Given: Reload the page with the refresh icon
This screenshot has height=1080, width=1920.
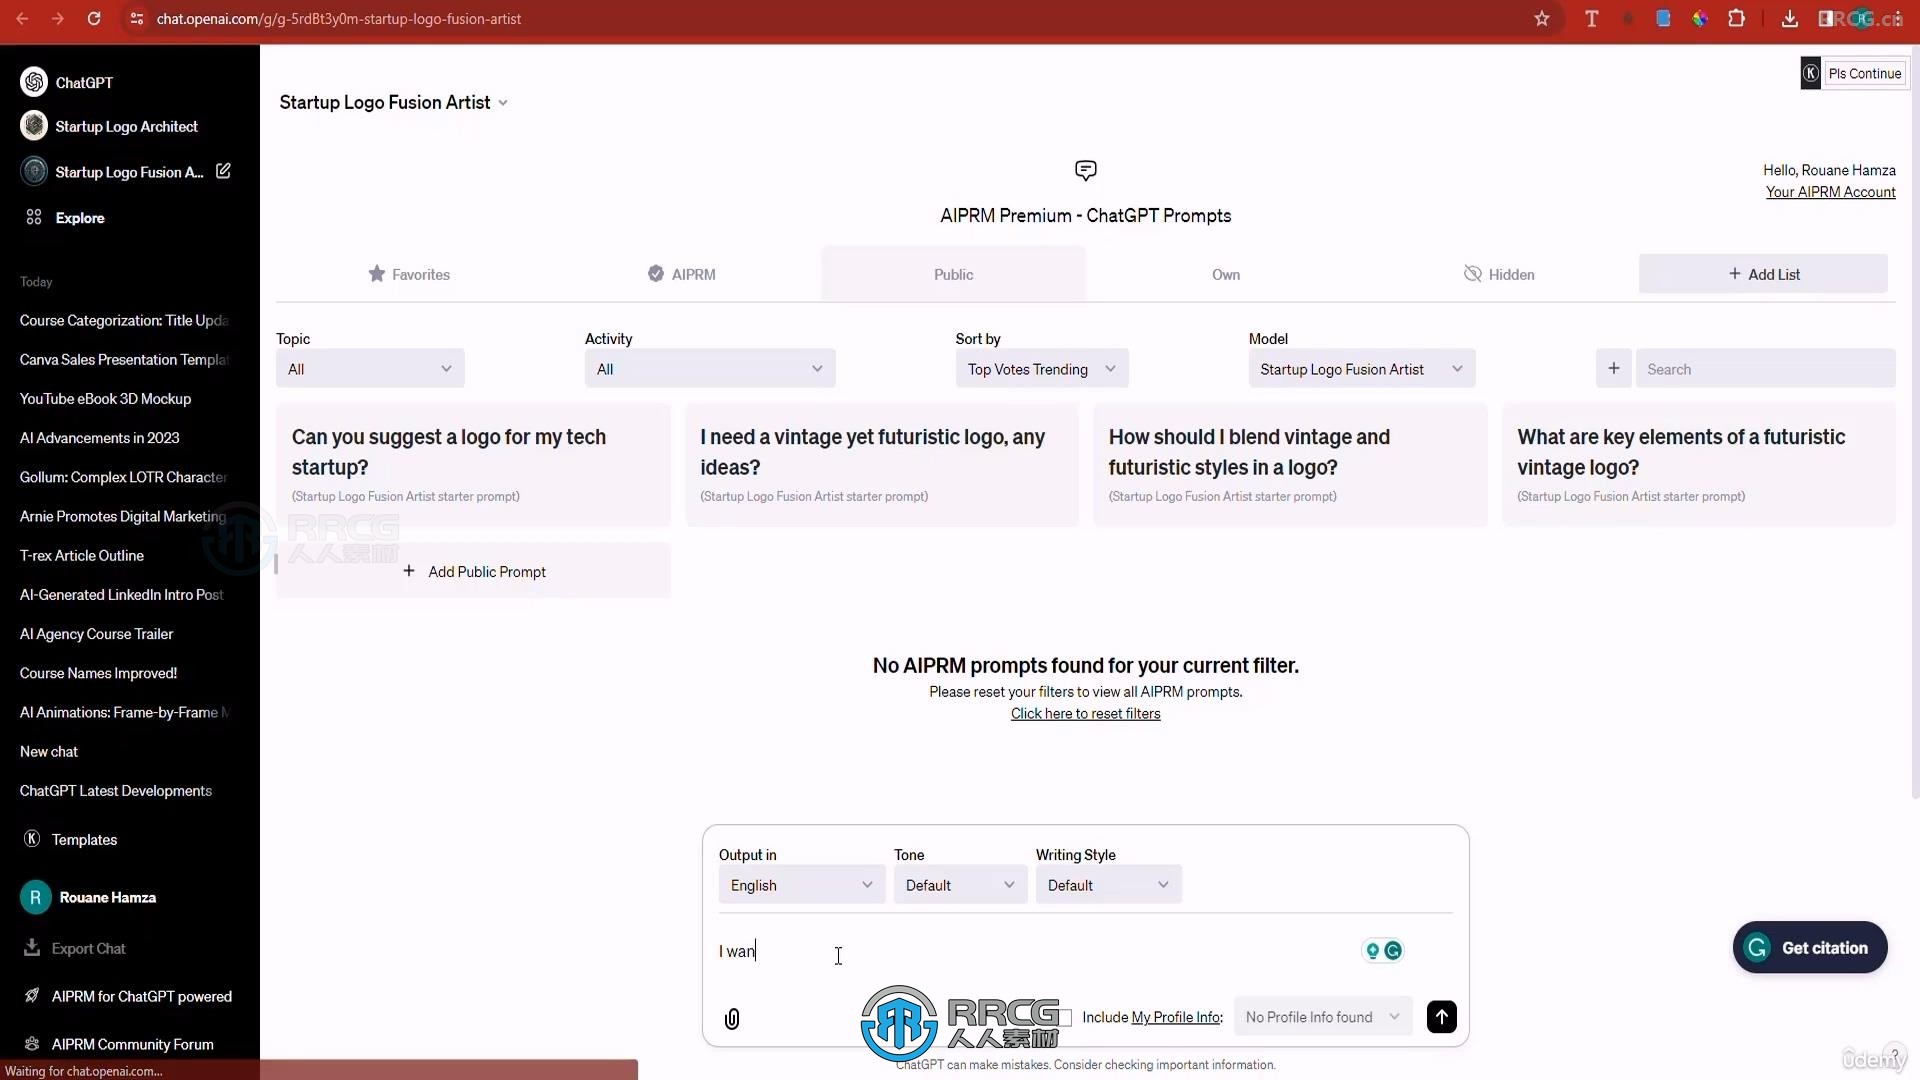Looking at the screenshot, I should tap(94, 19).
